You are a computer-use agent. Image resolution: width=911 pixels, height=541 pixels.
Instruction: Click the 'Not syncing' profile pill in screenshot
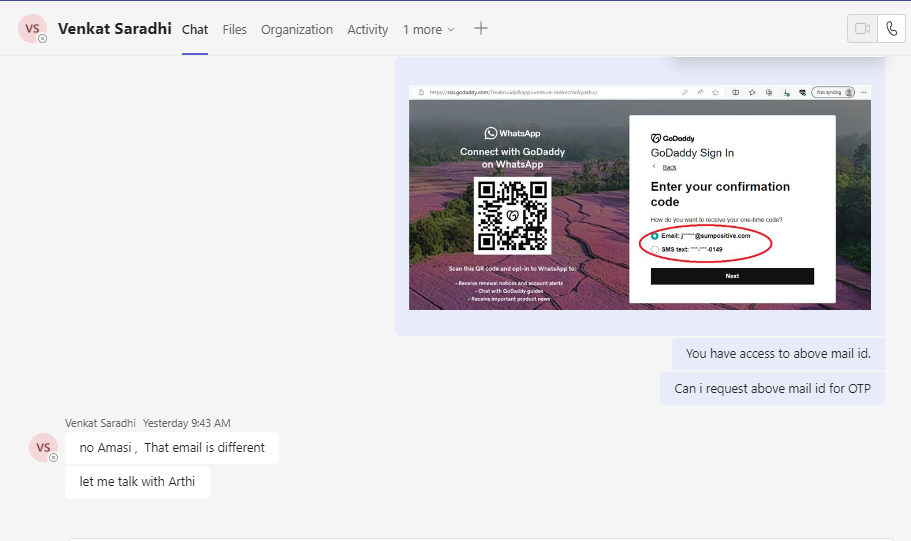pos(833,92)
